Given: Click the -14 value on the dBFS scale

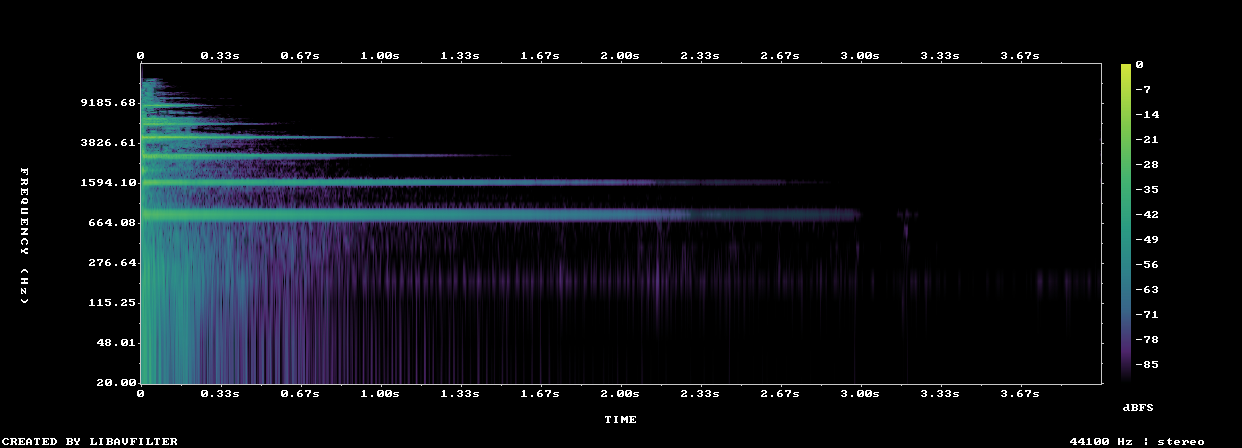Looking at the screenshot, I should pos(1147,115).
